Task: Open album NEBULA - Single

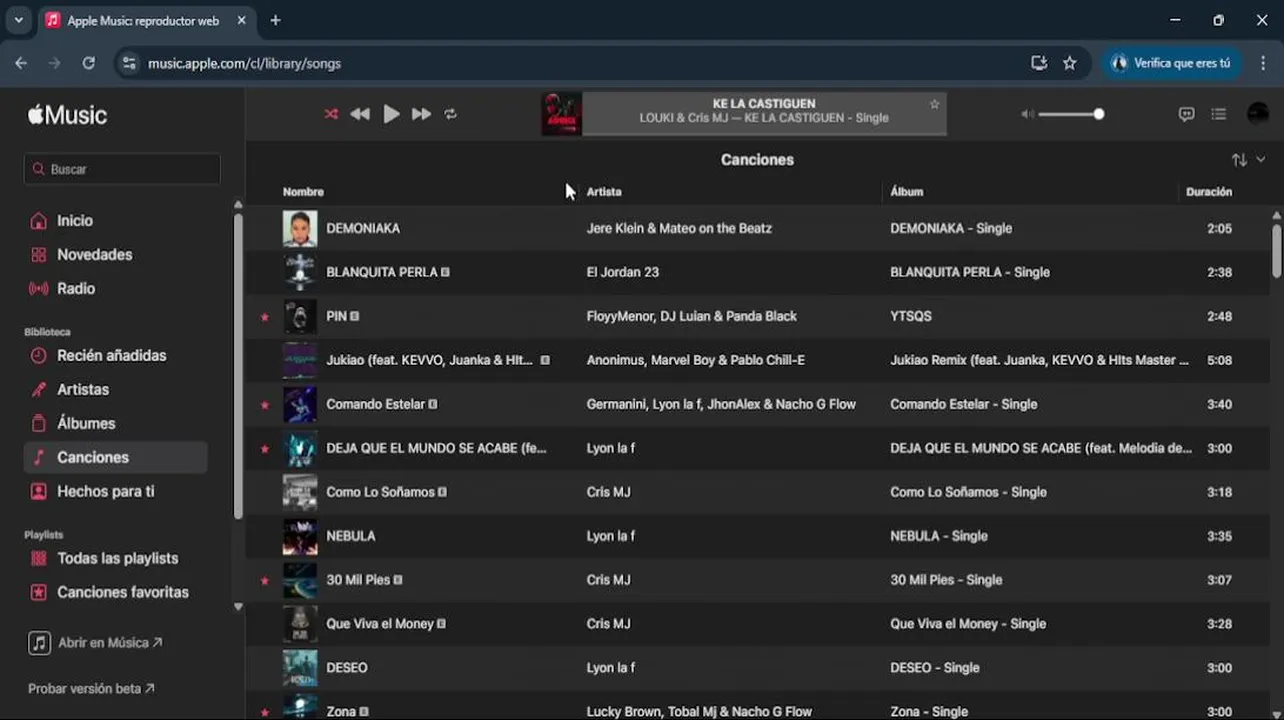Action: pos(939,536)
